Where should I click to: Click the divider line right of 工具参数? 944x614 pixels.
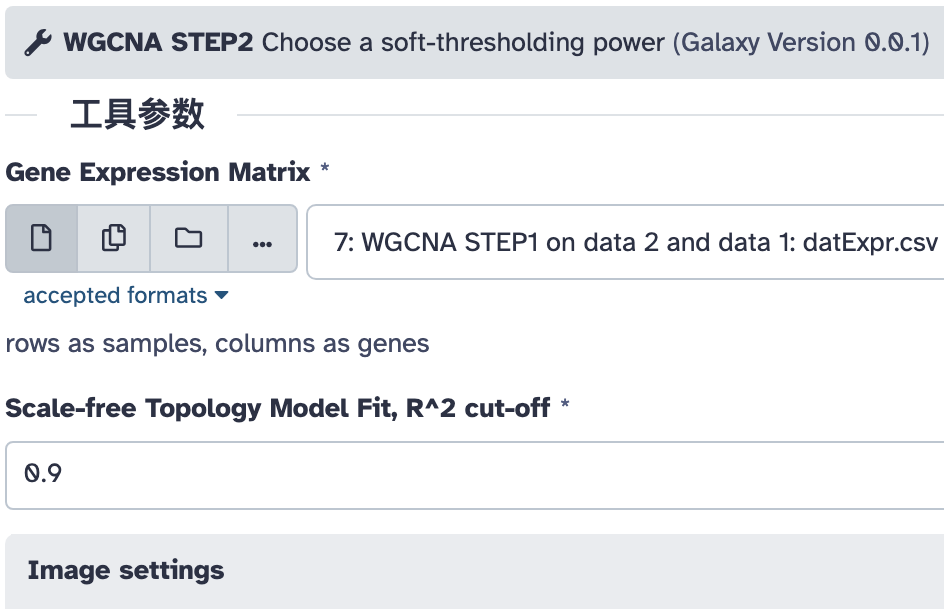pyautogui.click(x=590, y=115)
